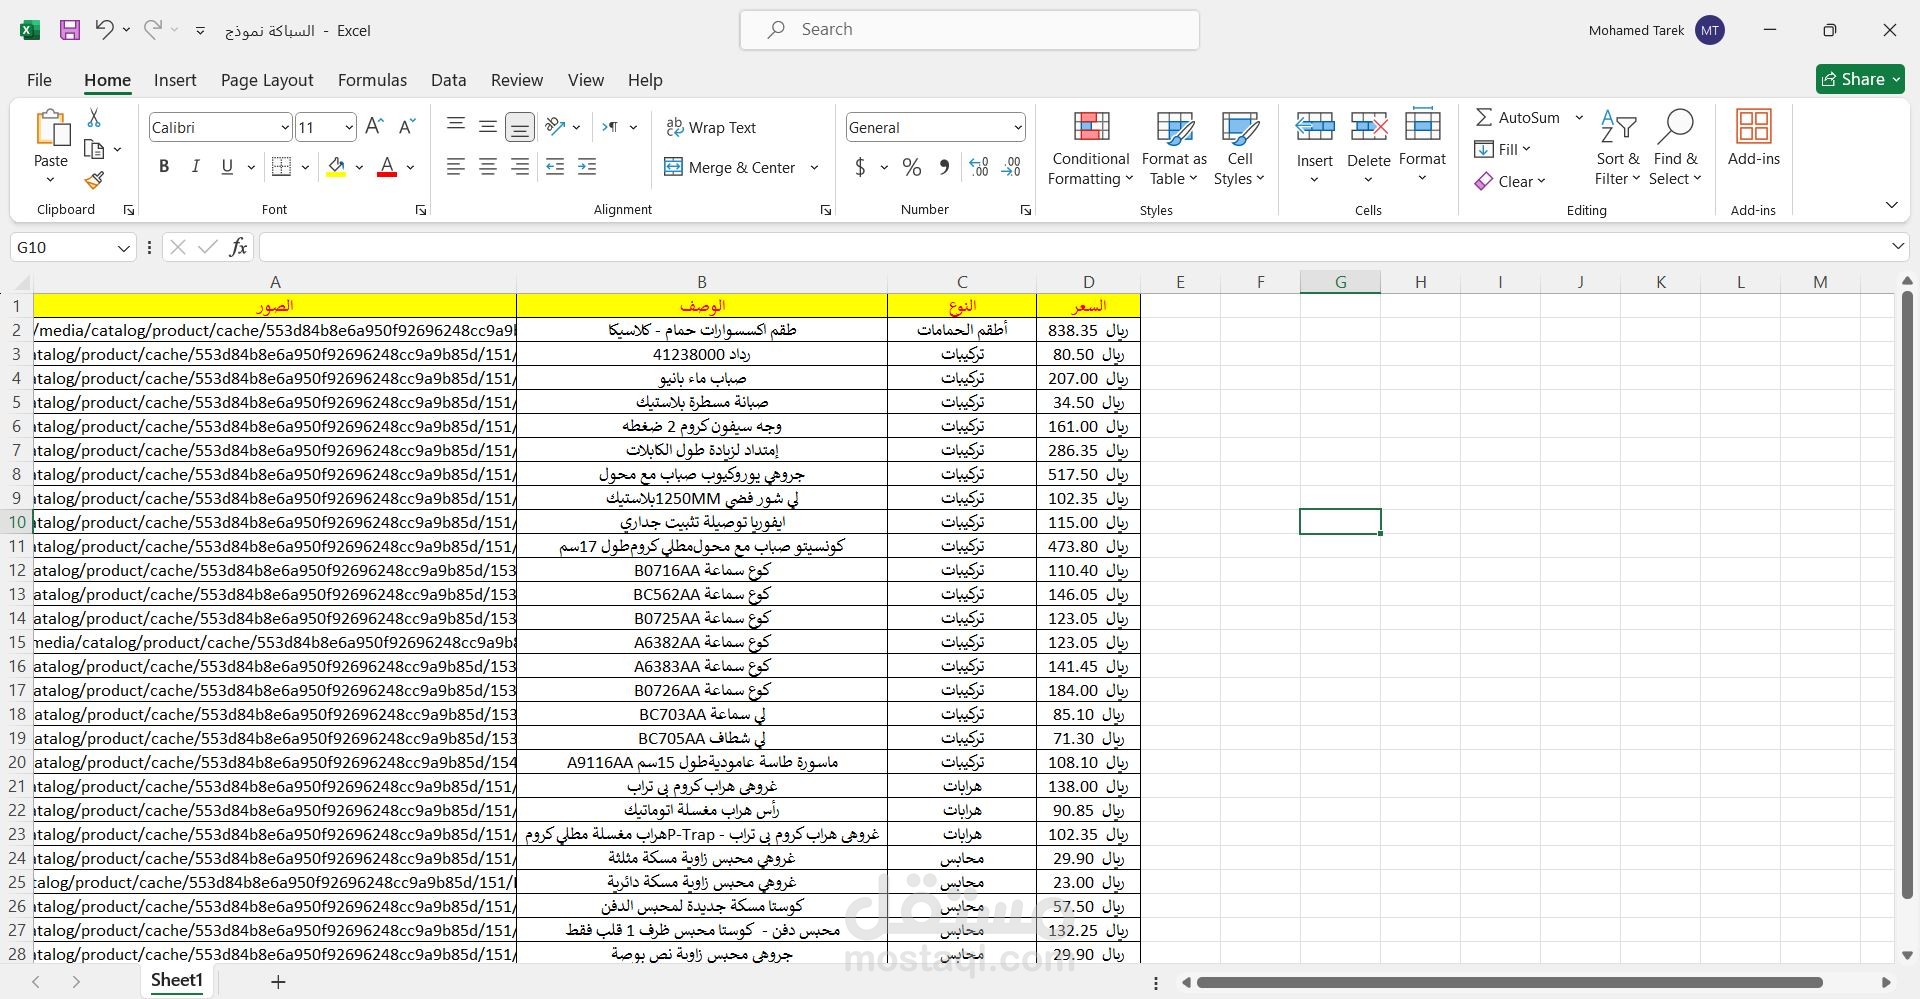Toggle Middle Align alignment

[488, 127]
